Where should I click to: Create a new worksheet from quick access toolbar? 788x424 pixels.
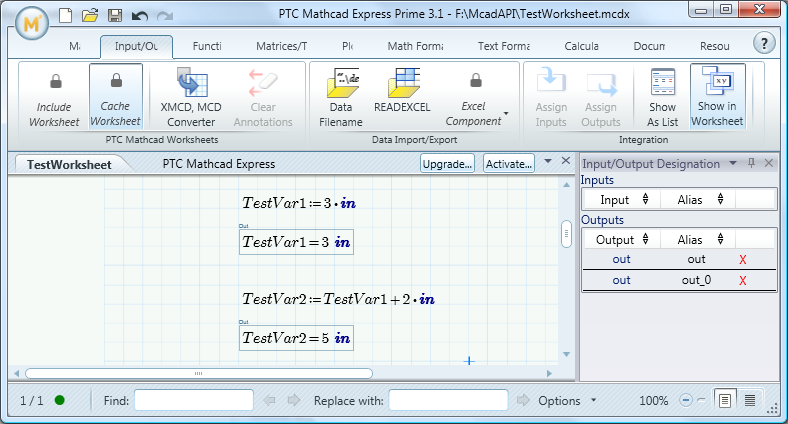(x=66, y=15)
